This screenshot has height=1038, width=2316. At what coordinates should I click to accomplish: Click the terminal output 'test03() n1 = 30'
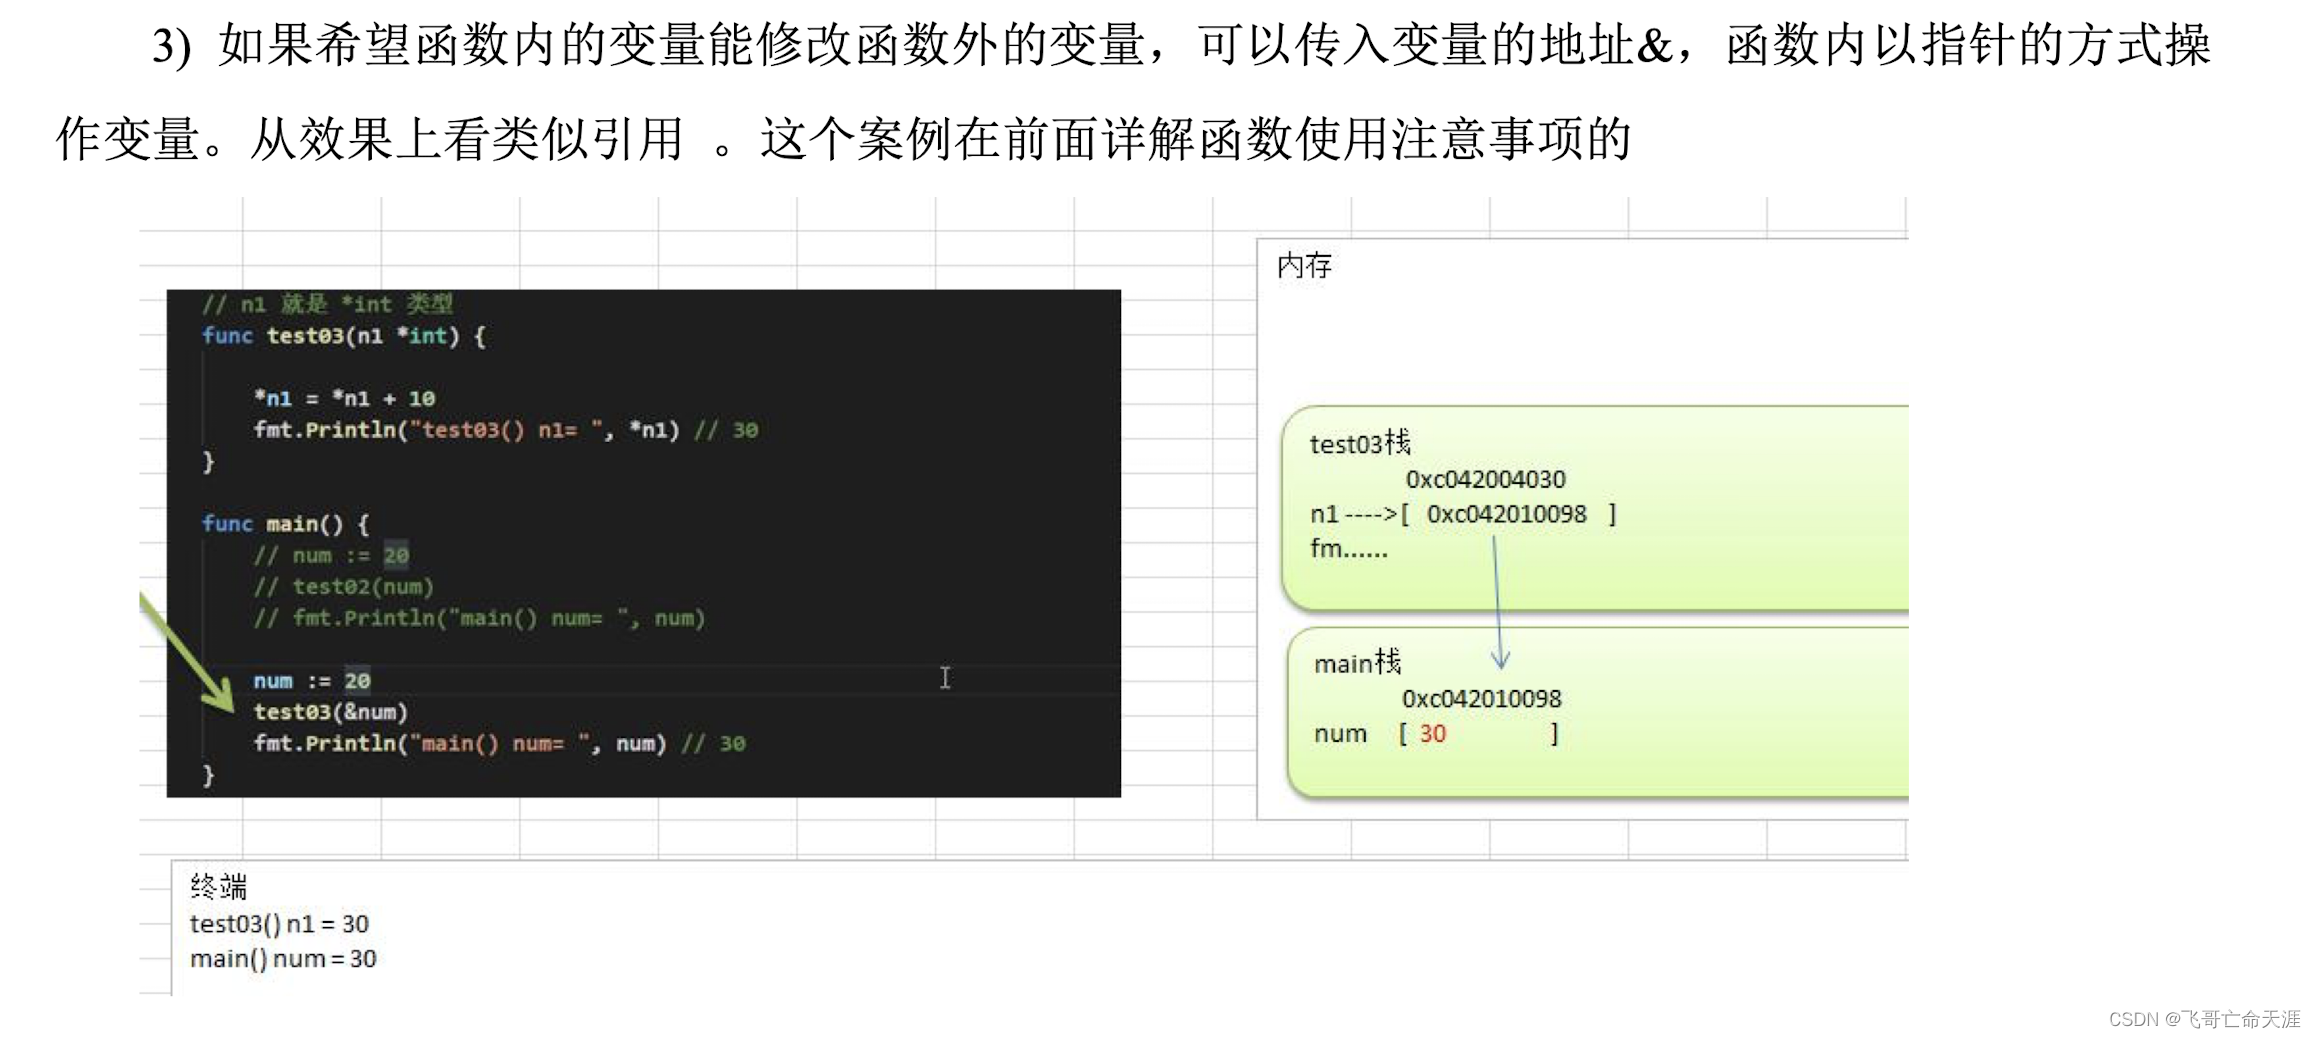(x=279, y=924)
